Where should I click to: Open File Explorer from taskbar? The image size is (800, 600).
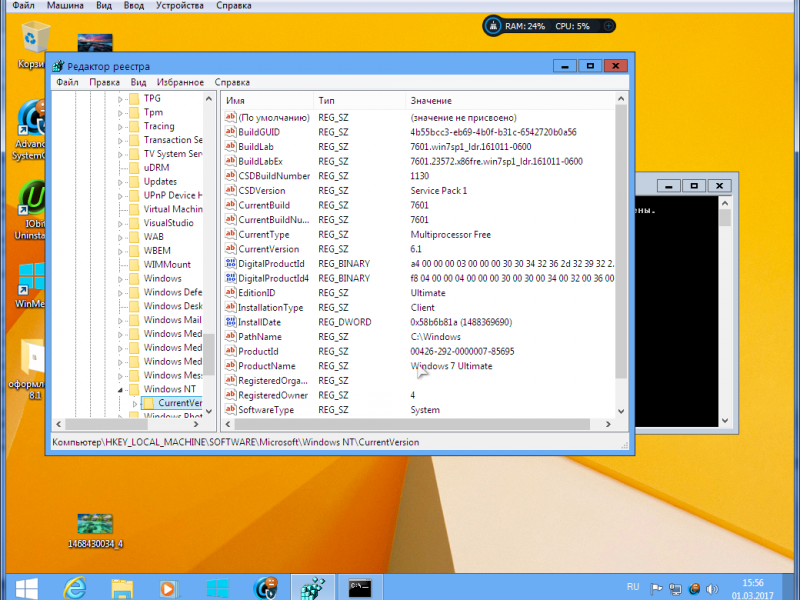pos(122,588)
